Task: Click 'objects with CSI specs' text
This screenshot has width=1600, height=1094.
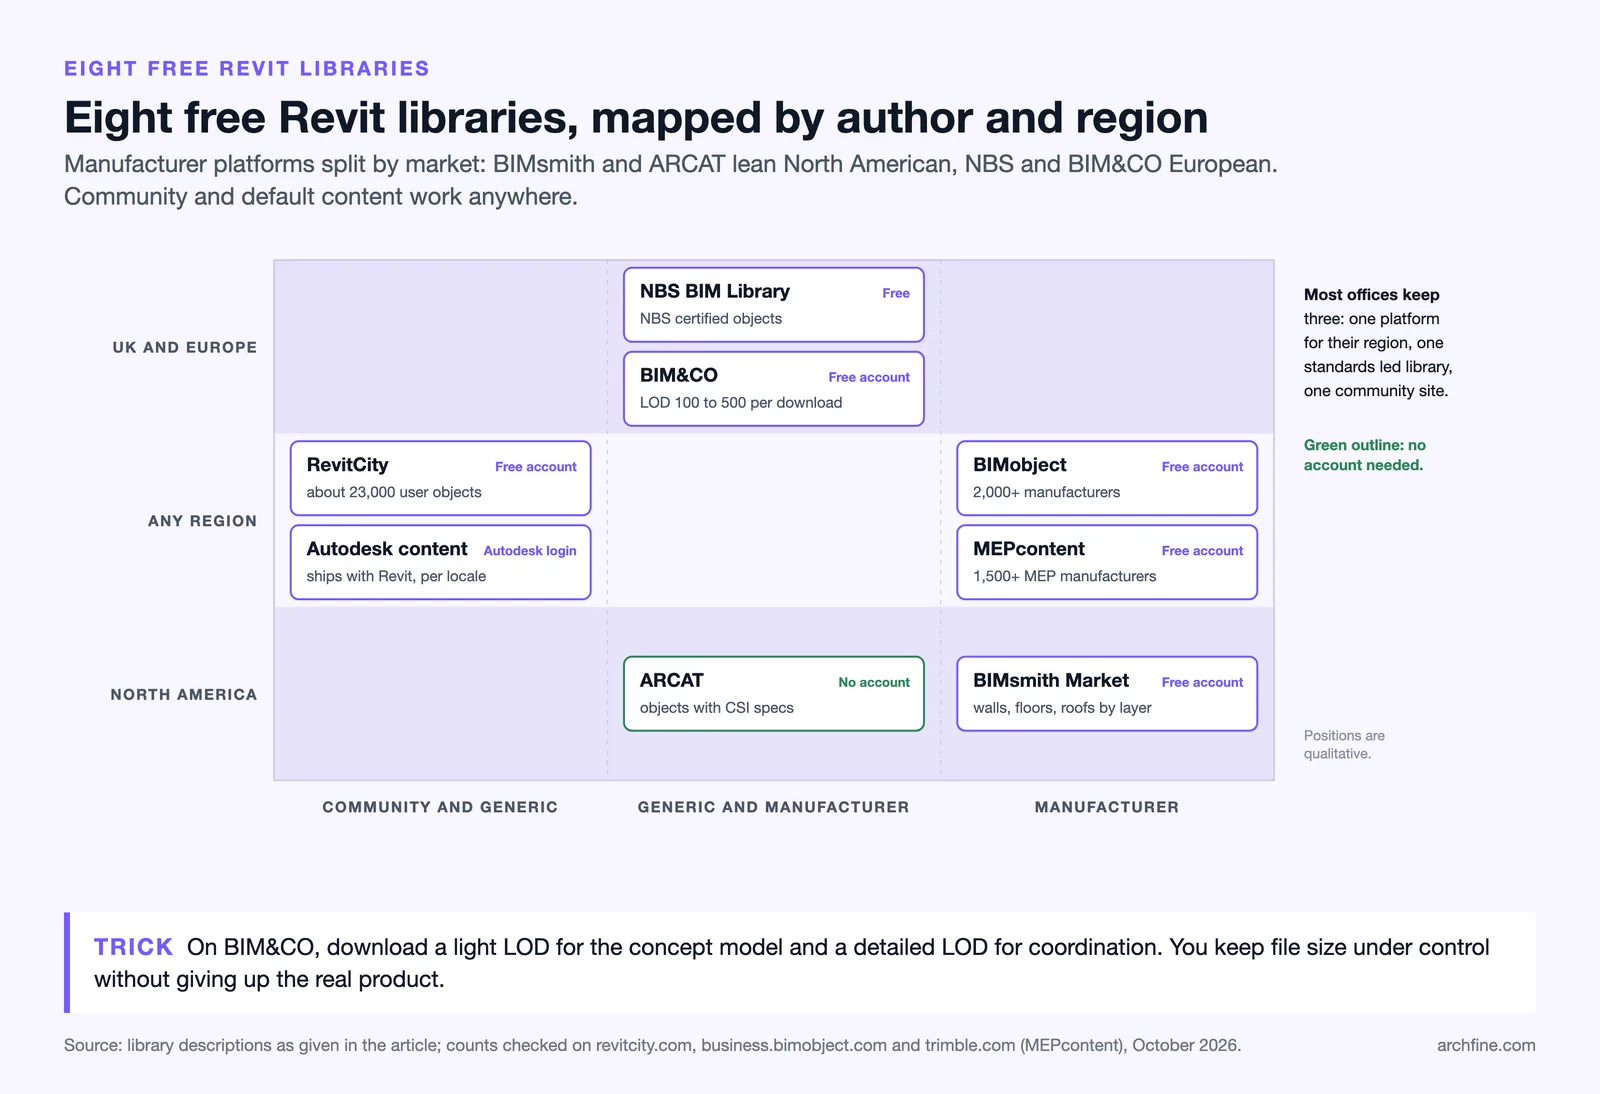Action: 717,708
